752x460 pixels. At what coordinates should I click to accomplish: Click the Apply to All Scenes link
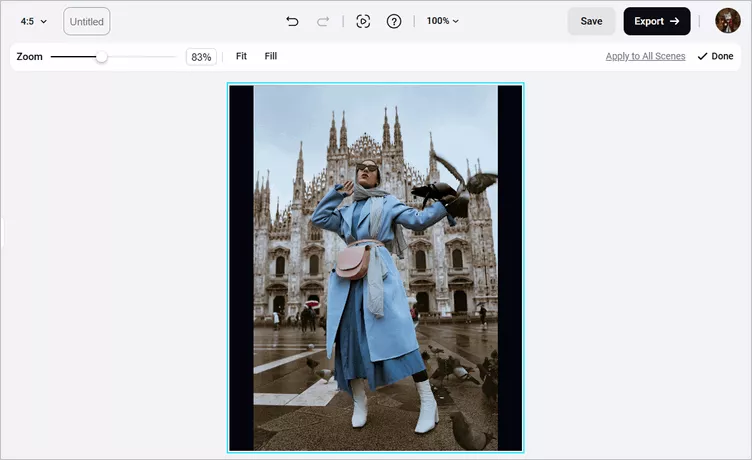645,56
